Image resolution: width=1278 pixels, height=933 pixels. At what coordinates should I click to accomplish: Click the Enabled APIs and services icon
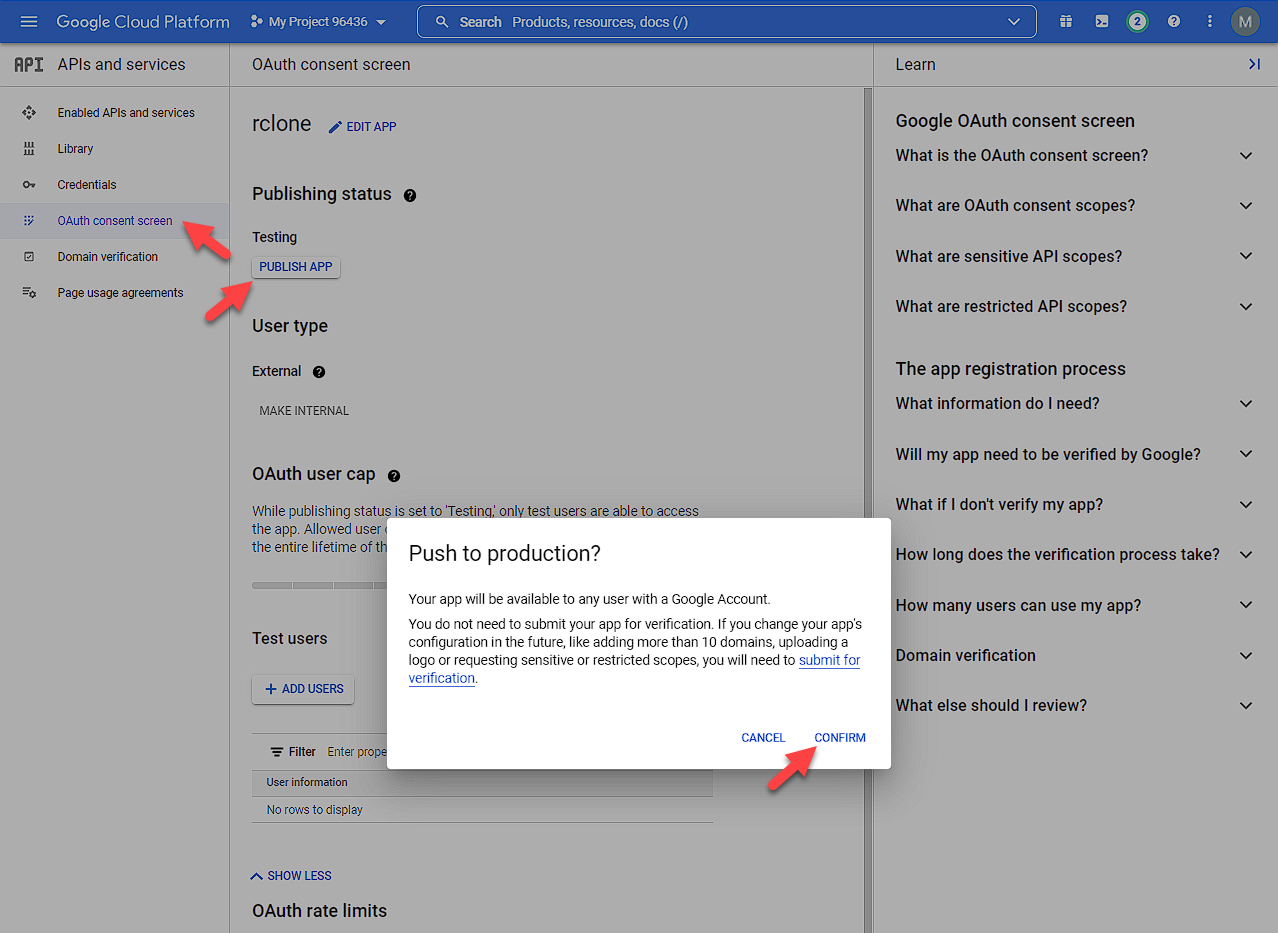[x=29, y=113]
